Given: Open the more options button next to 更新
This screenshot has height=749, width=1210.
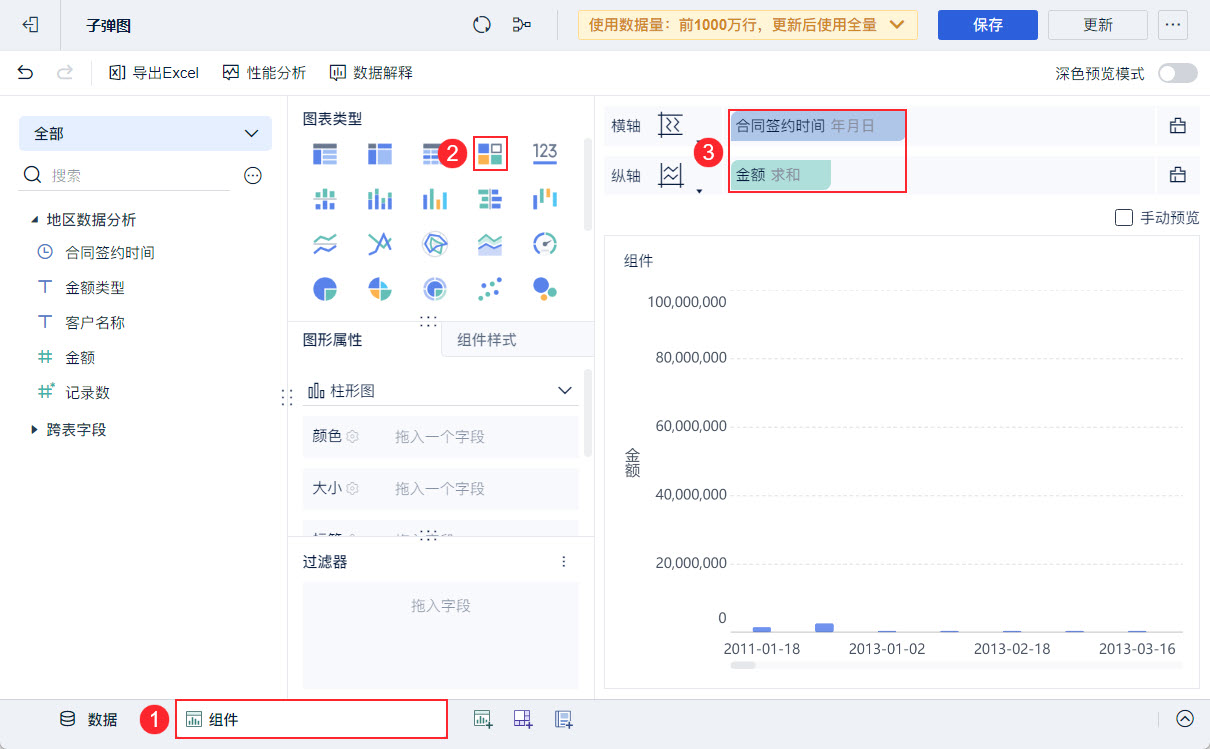Looking at the screenshot, I should (1173, 25).
